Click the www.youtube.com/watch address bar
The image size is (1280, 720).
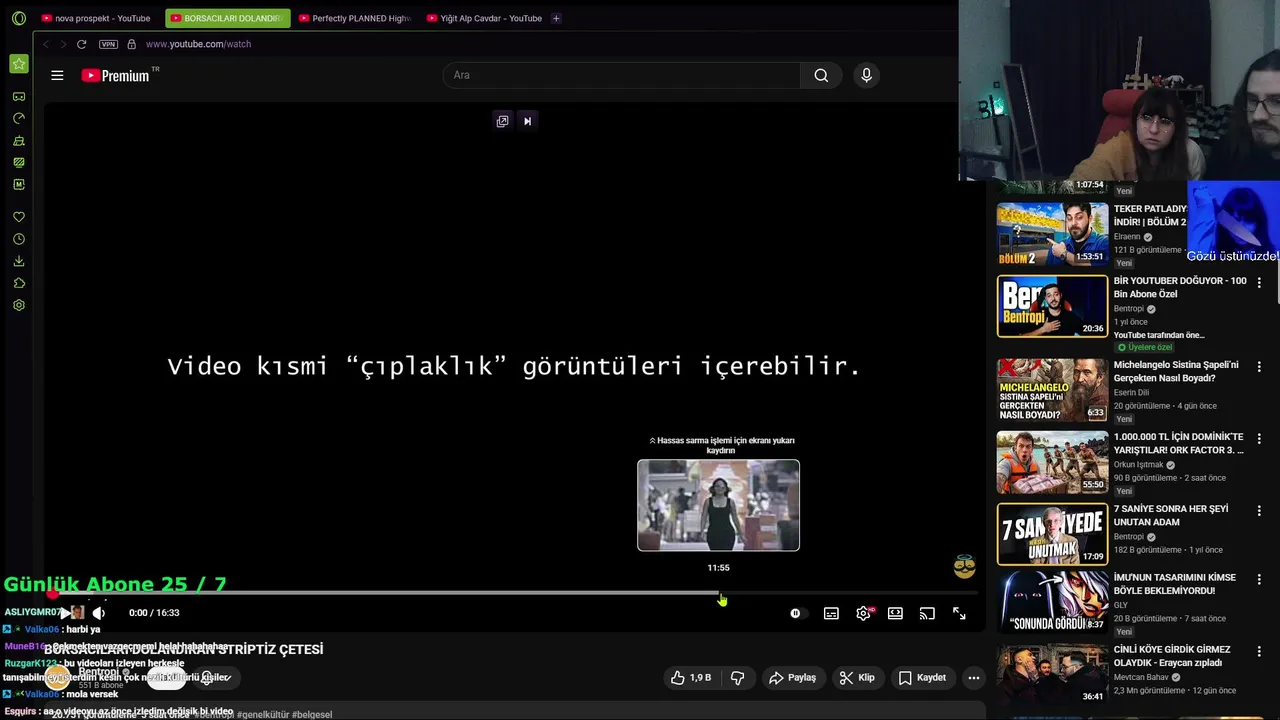click(x=198, y=44)
